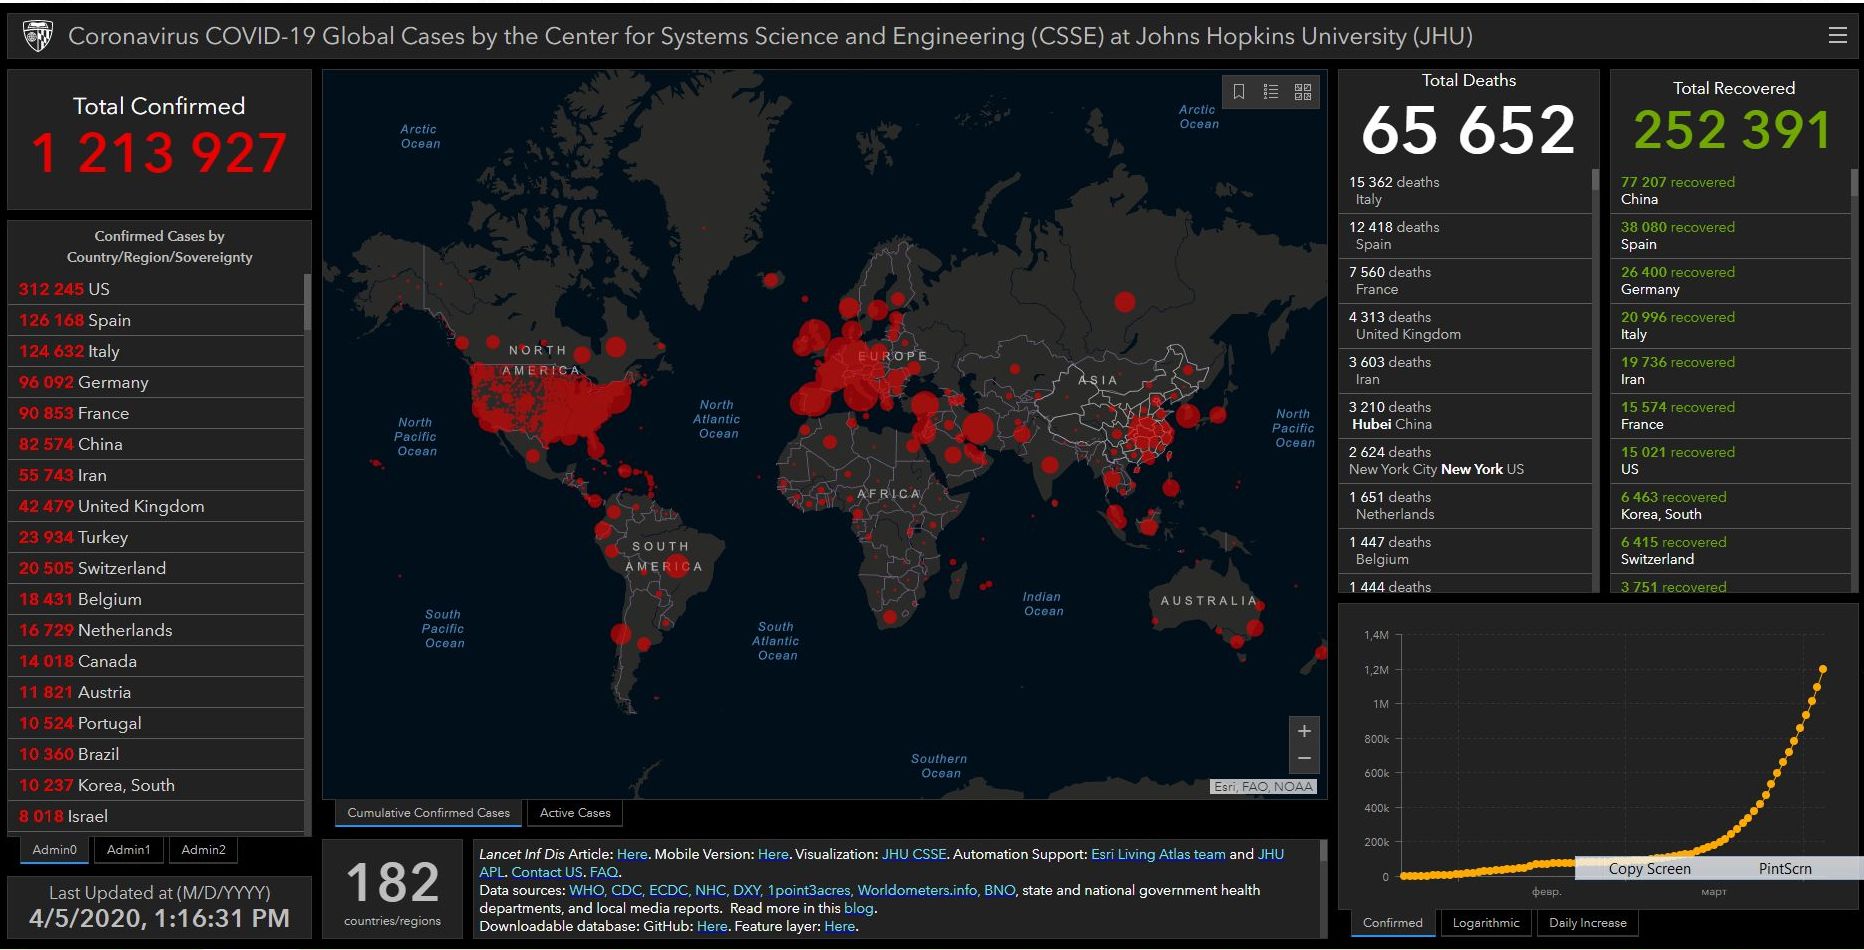
Task: Select 2 624 deaths New York City entry
Action: point(1465,460)
